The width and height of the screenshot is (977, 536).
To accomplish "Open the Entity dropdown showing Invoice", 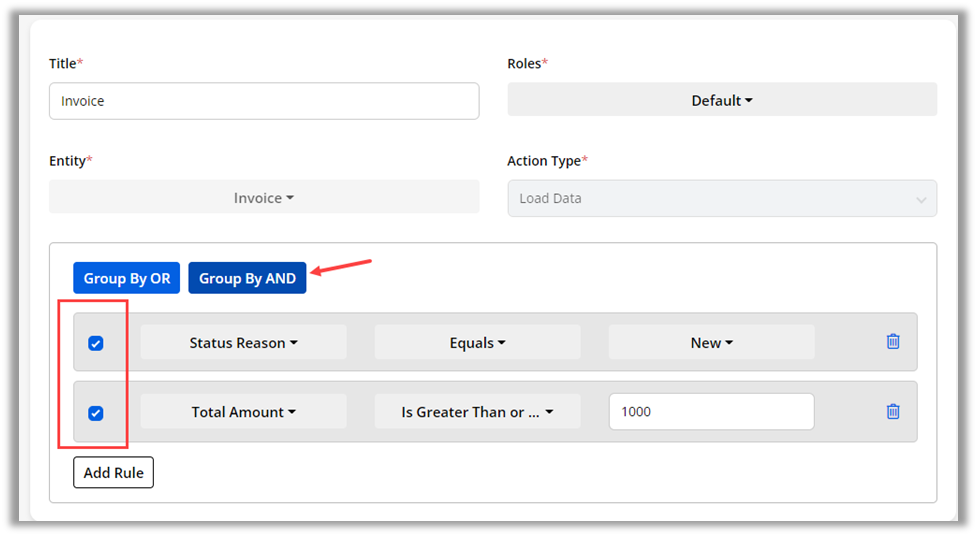I will click(x=264, y=198).
